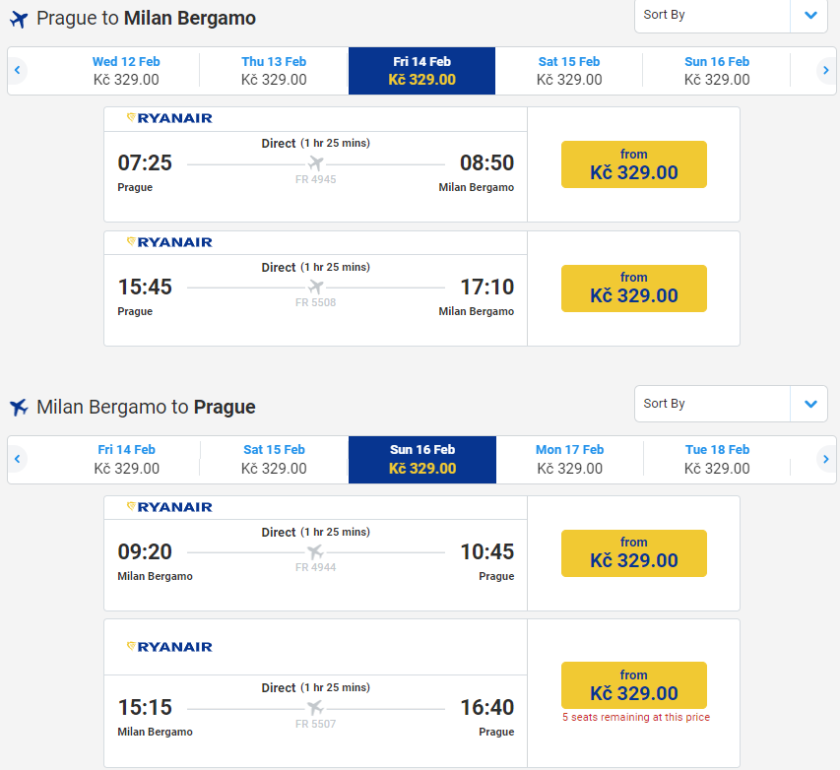Image resolution: width=840 pixels, height=770 pixels.
Task: Select the Mon 17 Feb return date tab
Action: point(570,459)
